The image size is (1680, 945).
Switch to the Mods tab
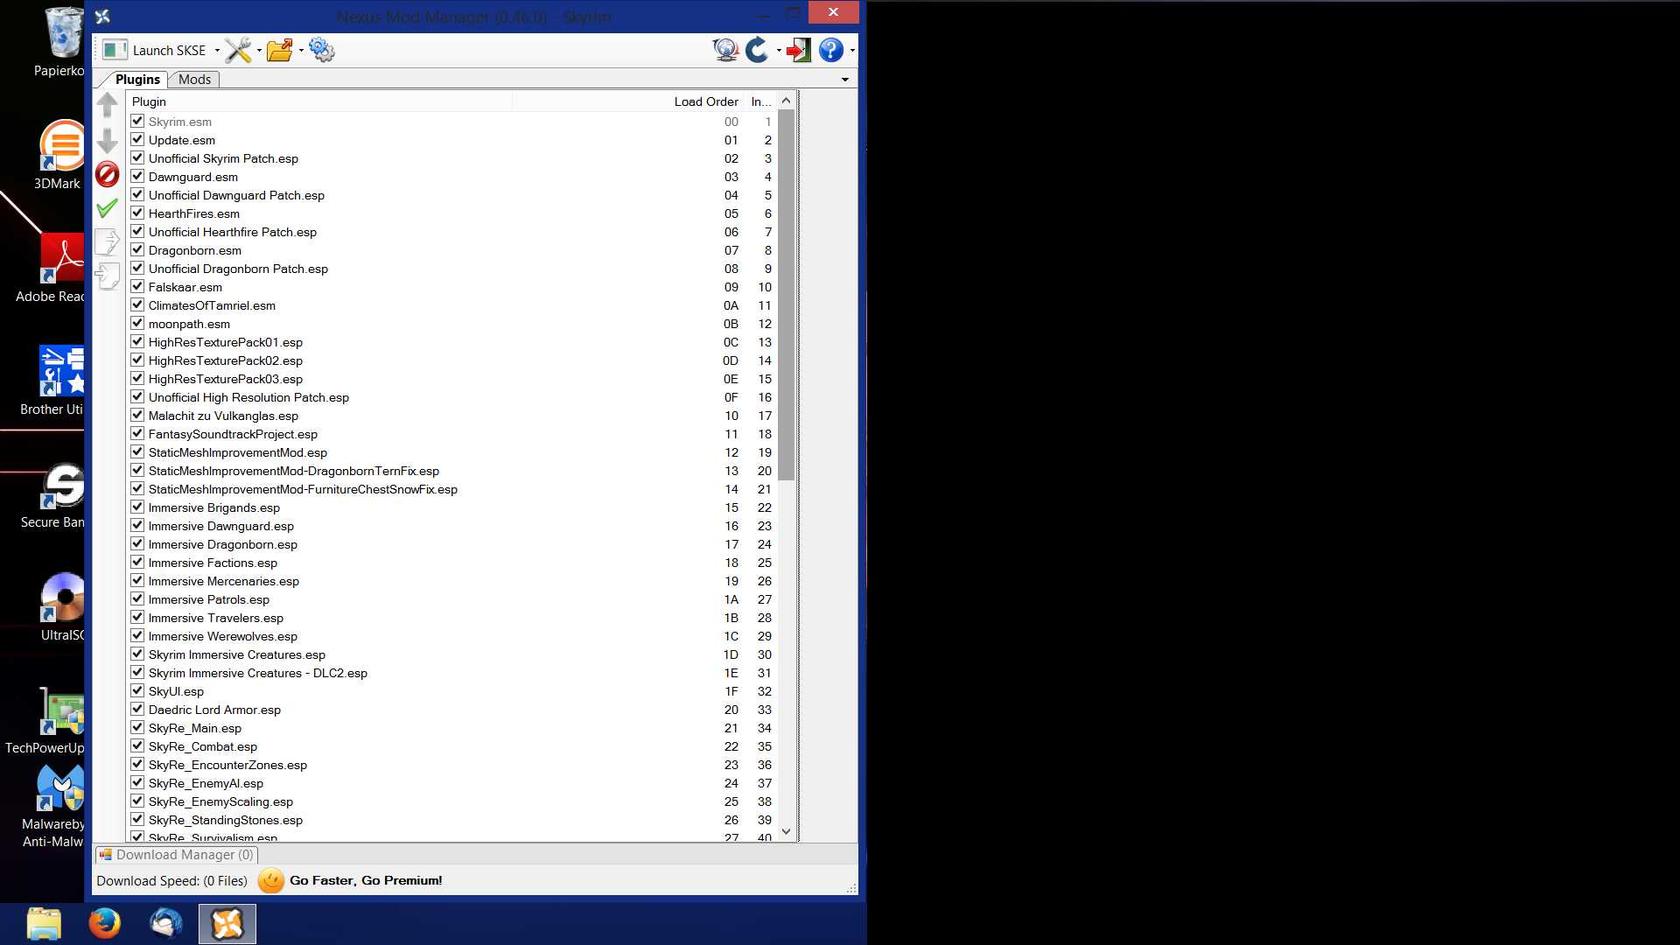(194, 79)
